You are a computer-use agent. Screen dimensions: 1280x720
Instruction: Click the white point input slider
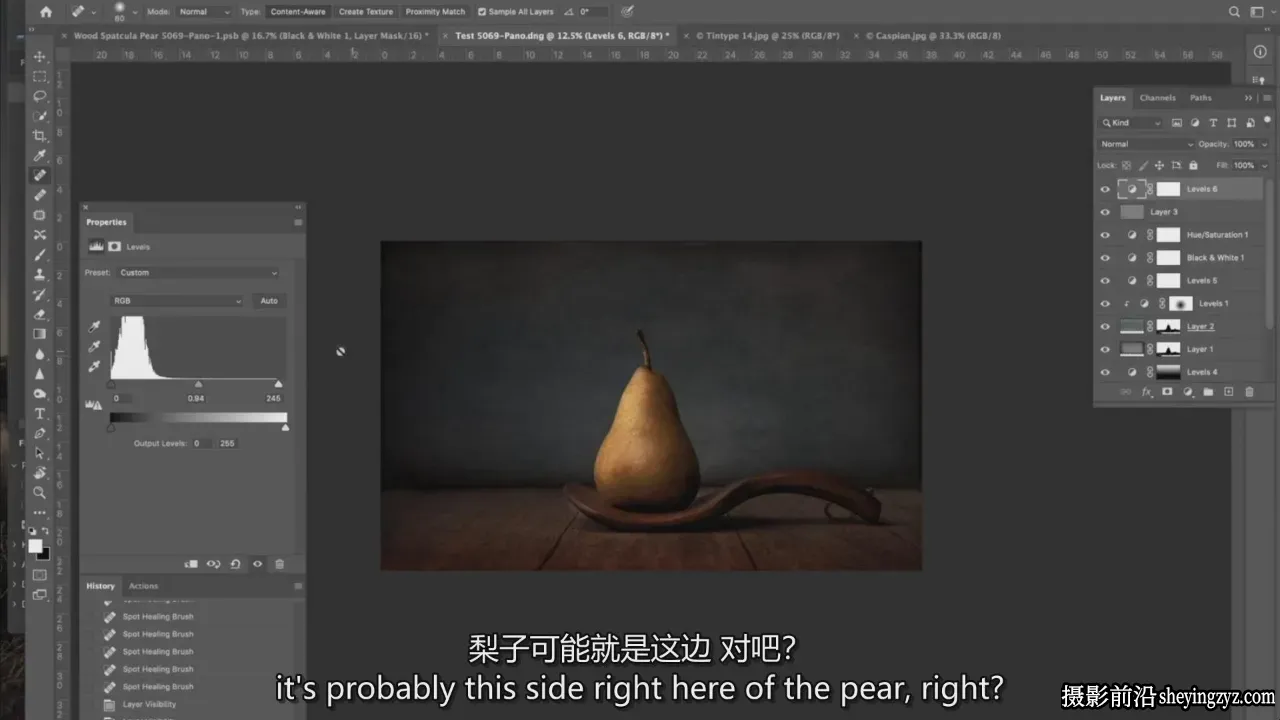(x=278, y=384)
